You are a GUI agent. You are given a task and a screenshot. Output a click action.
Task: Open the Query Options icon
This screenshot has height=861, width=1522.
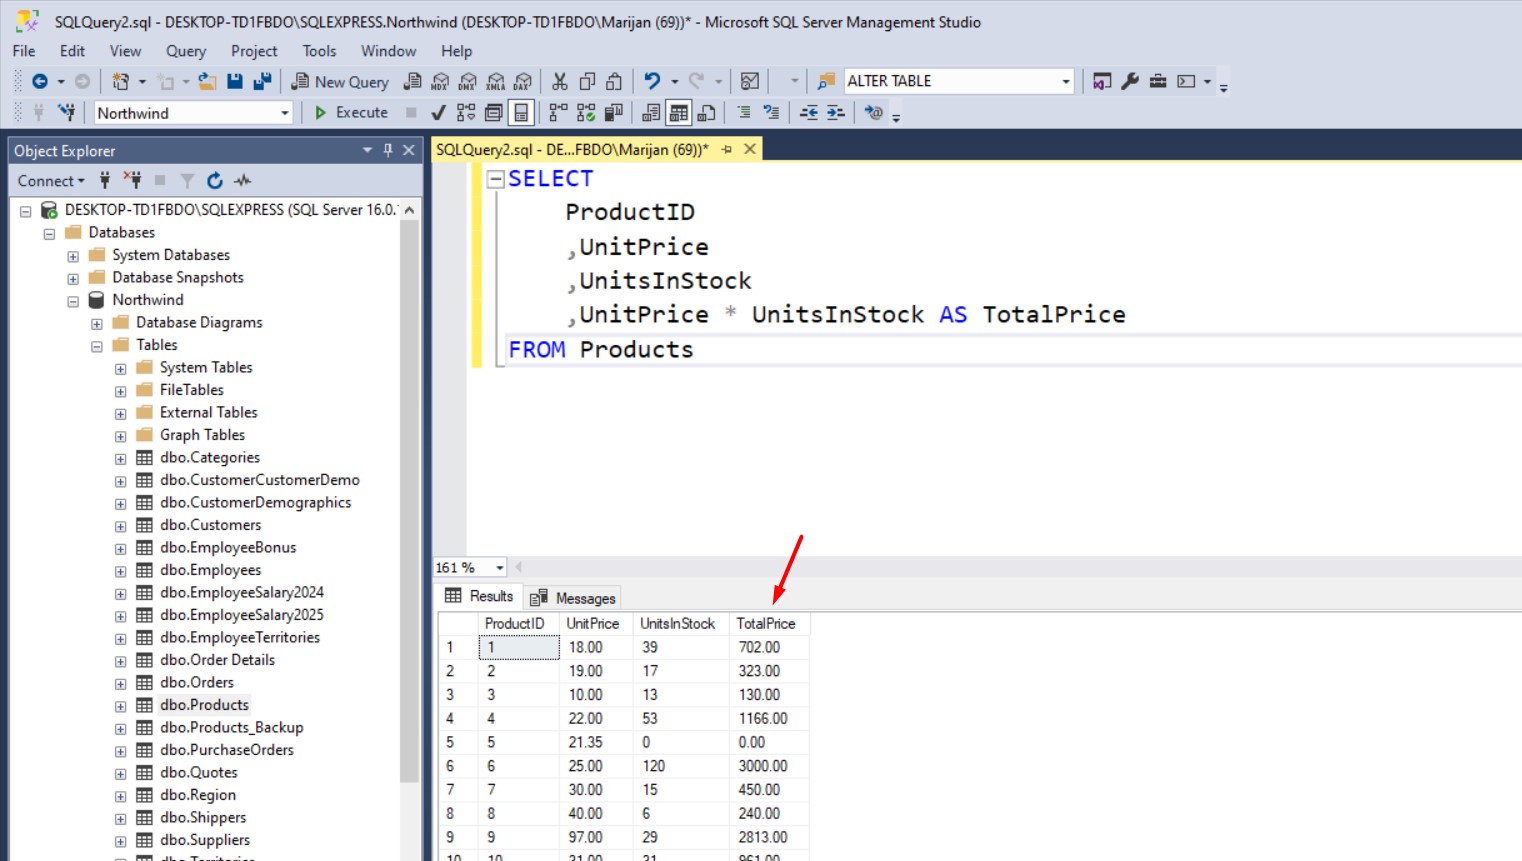tap(494, 113)
